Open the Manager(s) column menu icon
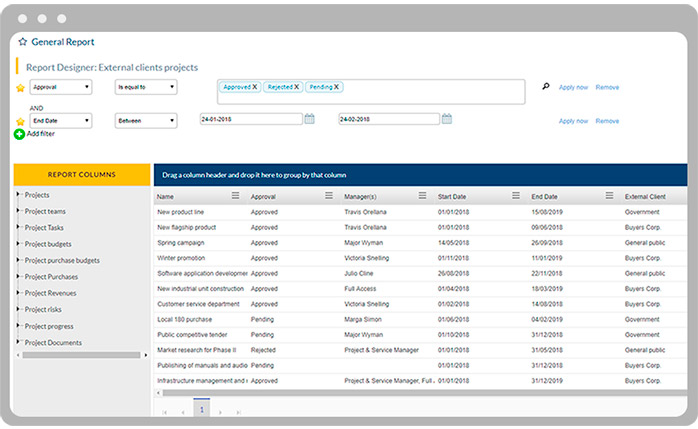This screenshot has height=429, width=698. tap(422, 197)
